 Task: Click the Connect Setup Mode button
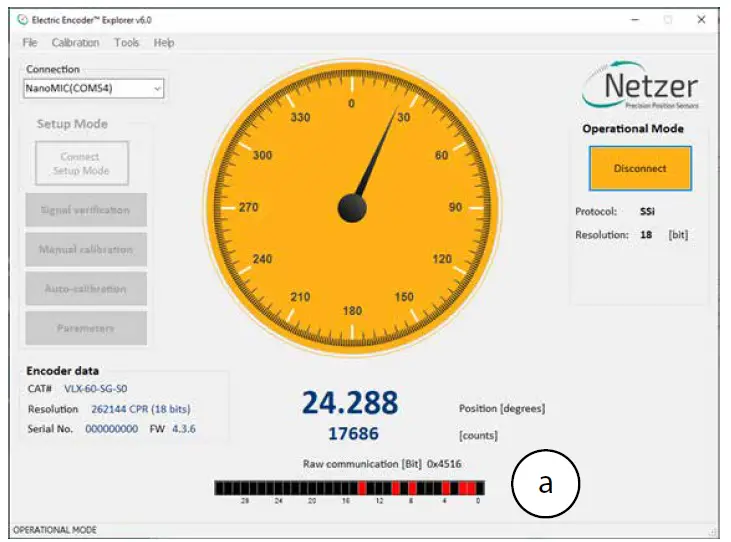[x=82, y=163]
